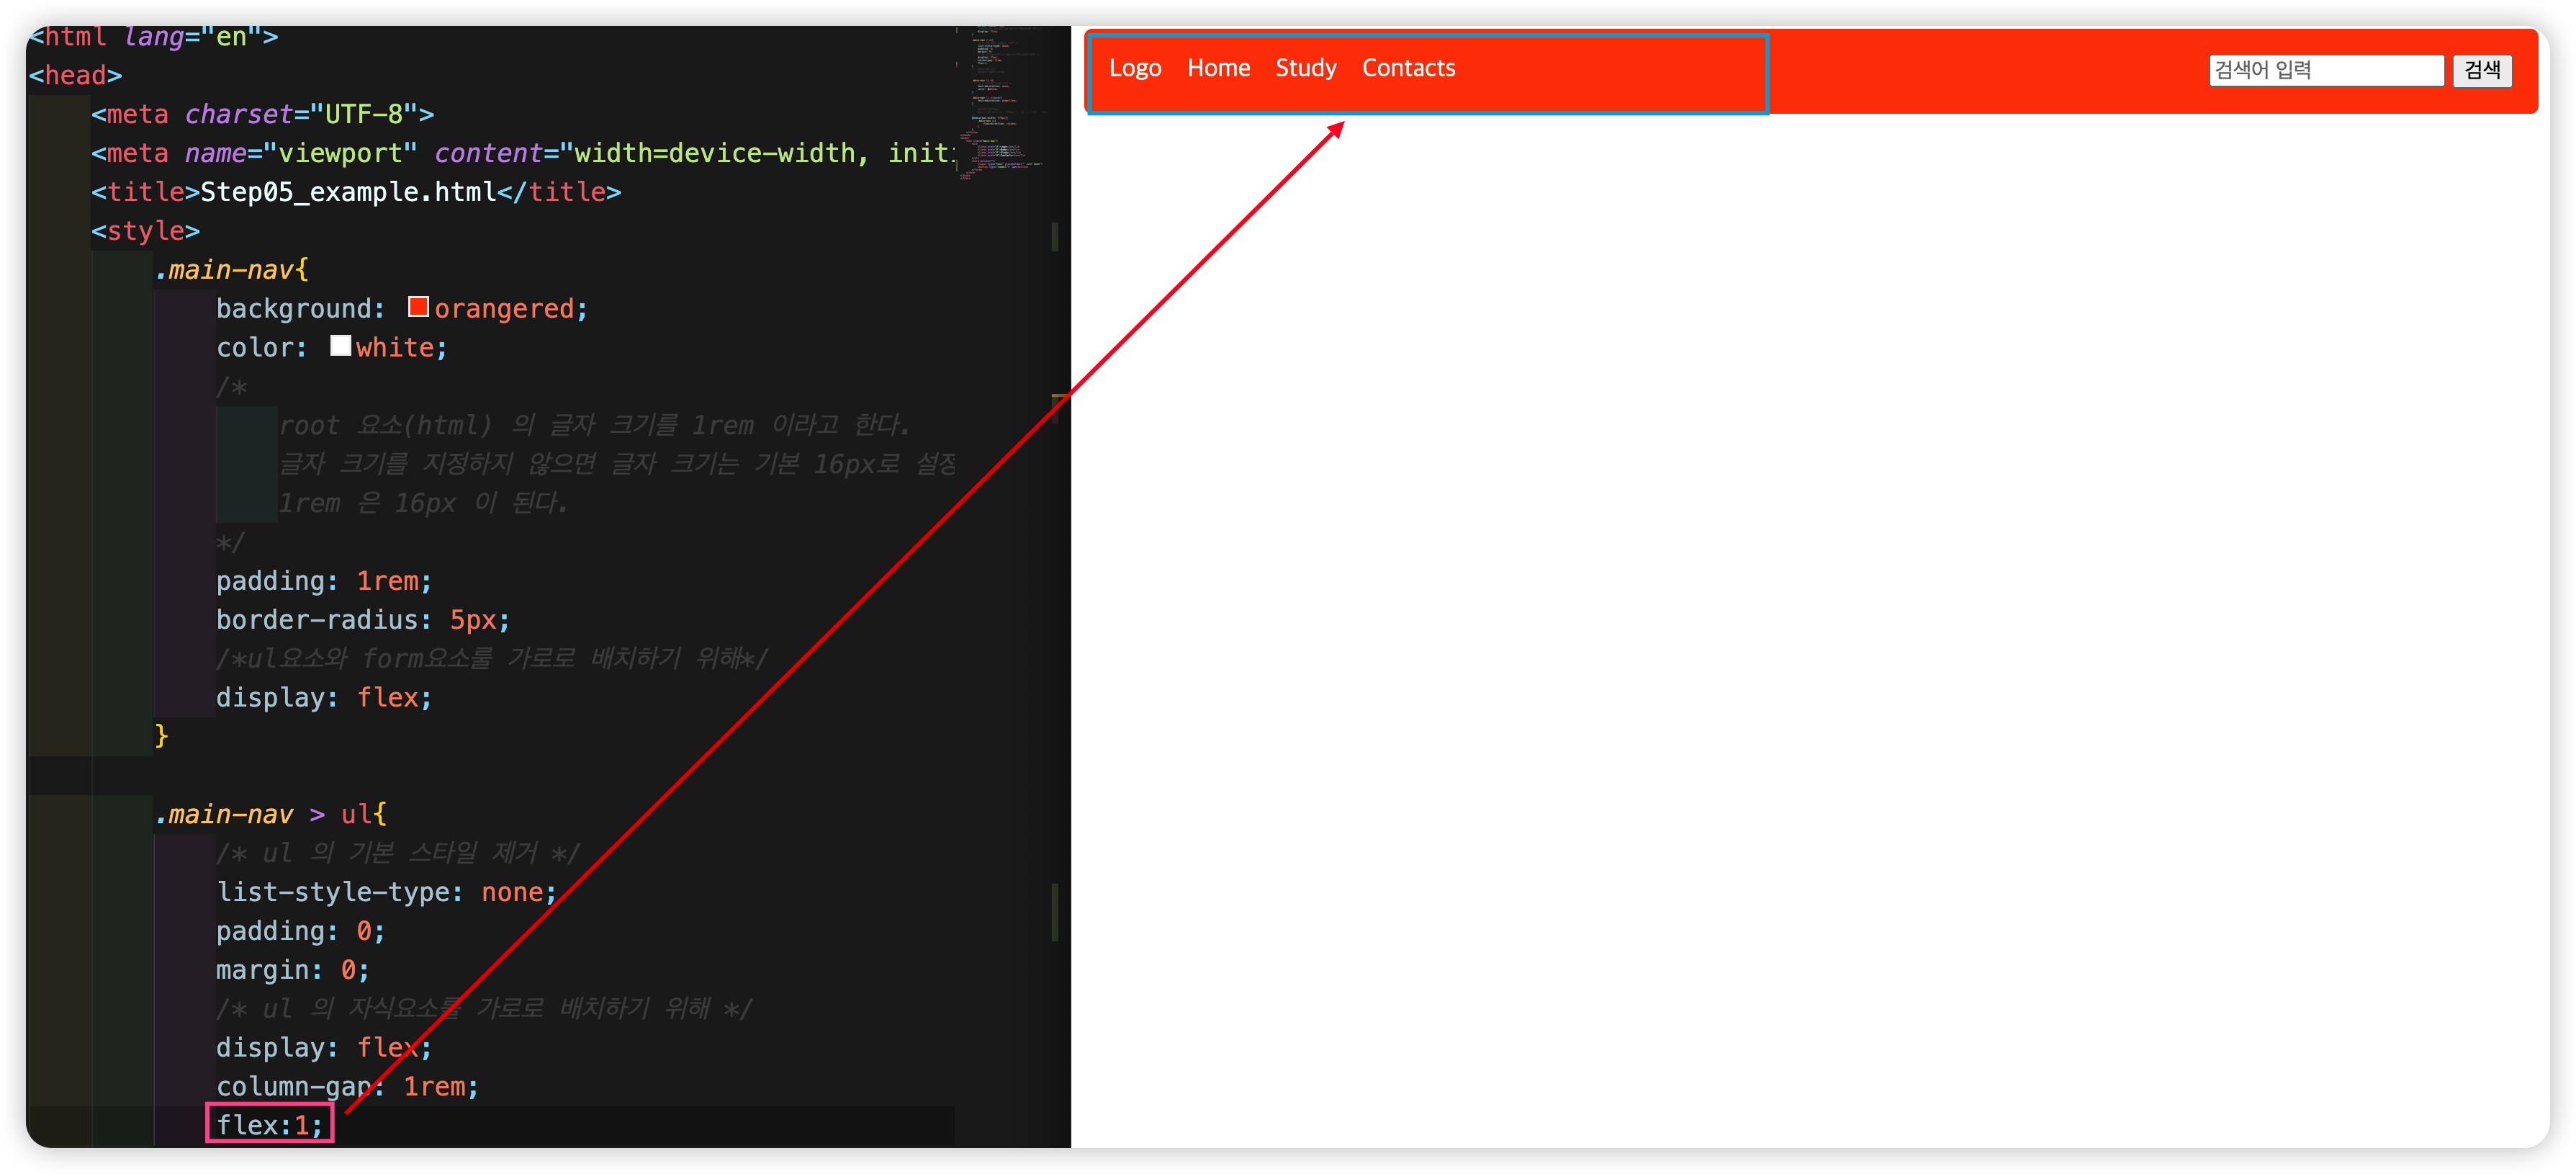Click the Logo link in the navbar

pyautogui.click(x=1135, y=68)
